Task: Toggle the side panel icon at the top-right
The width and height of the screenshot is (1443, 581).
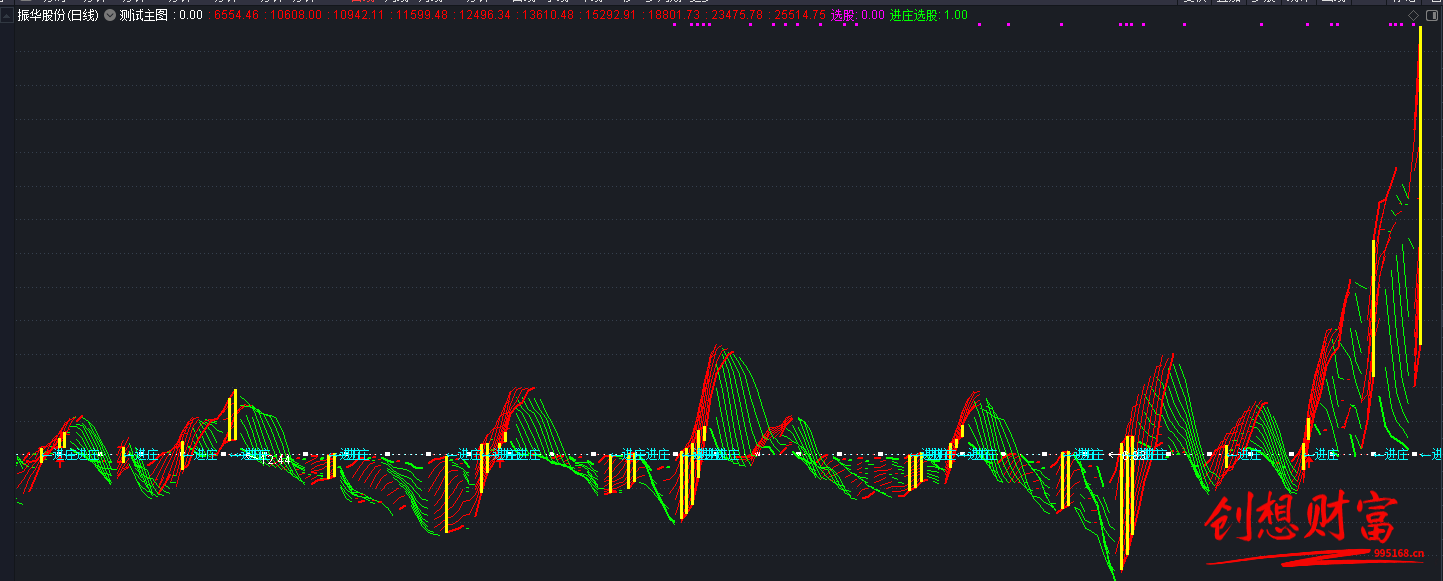Action: click(x=1430, y=16)
